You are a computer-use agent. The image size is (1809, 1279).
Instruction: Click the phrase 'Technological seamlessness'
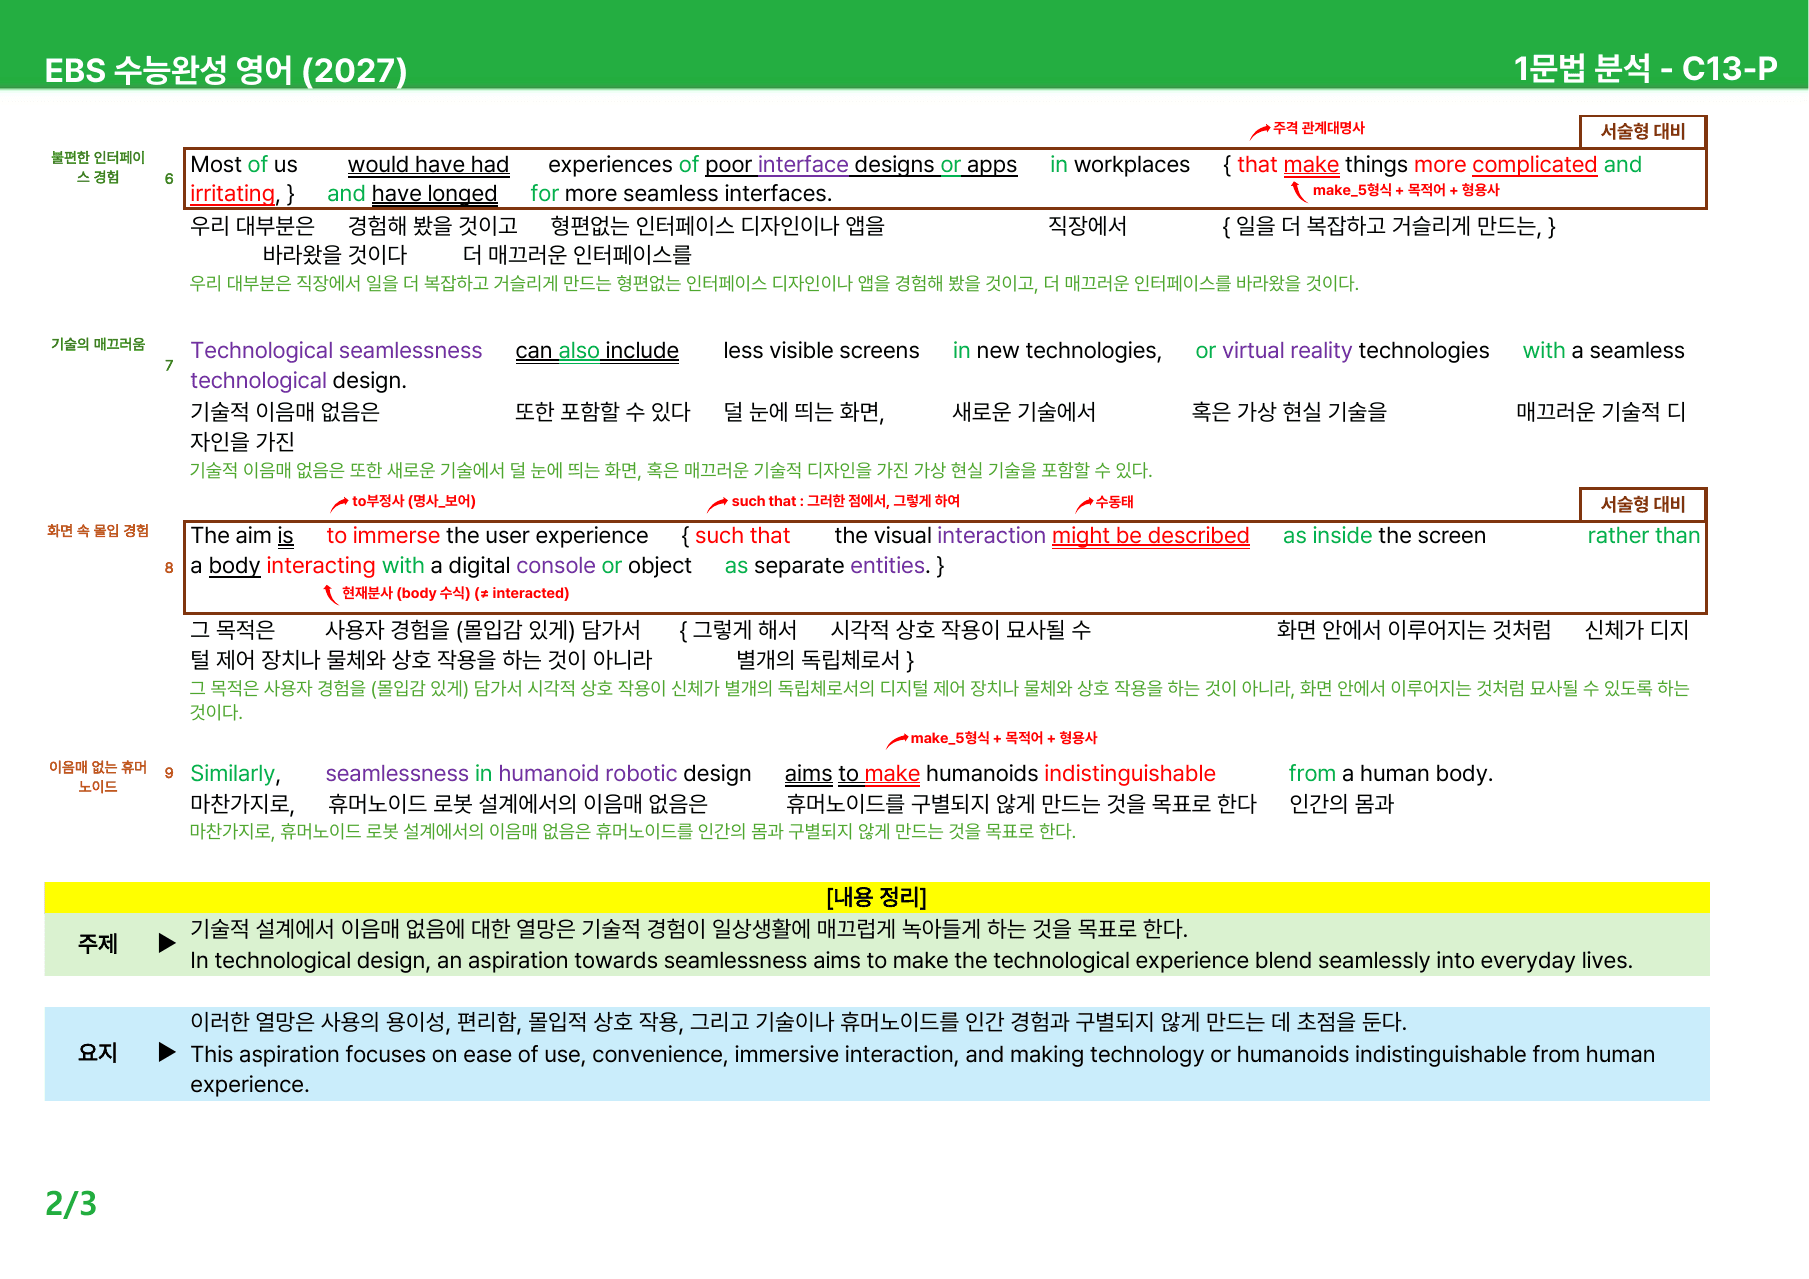(336, 351)
